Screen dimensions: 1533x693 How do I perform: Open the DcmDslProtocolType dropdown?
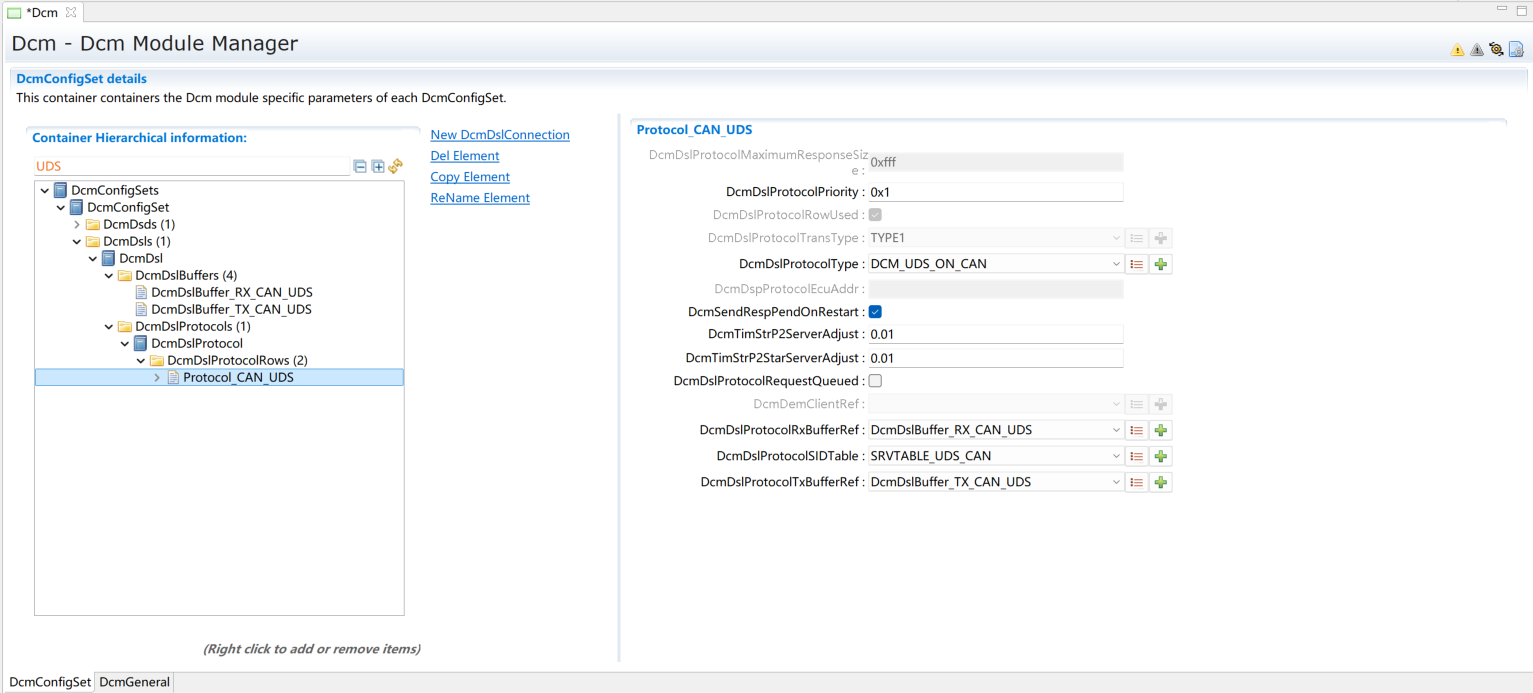[1116, 264]
